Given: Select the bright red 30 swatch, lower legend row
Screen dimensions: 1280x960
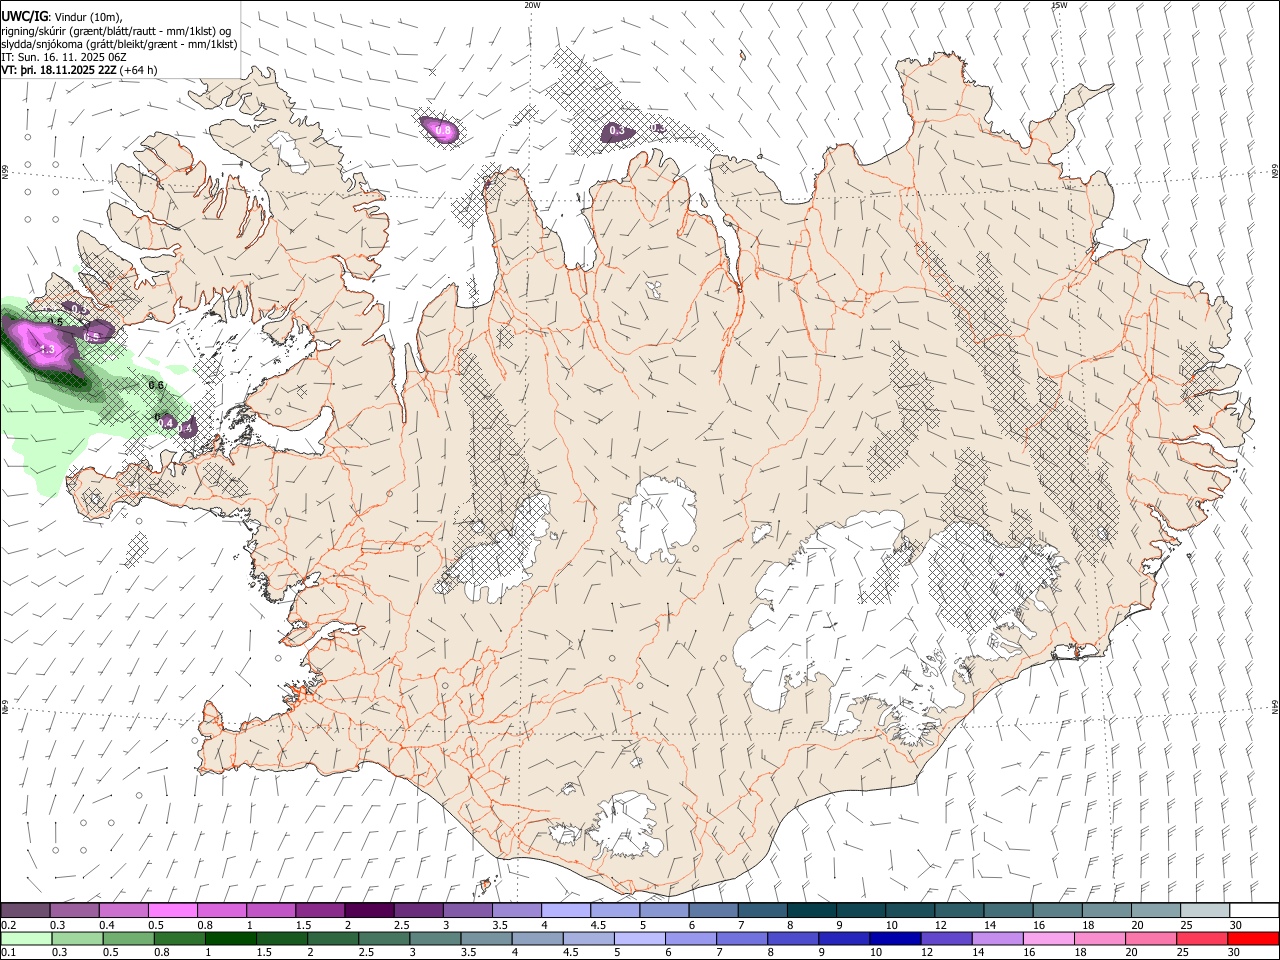Looking at the screenshot, I should [1253, 939].
